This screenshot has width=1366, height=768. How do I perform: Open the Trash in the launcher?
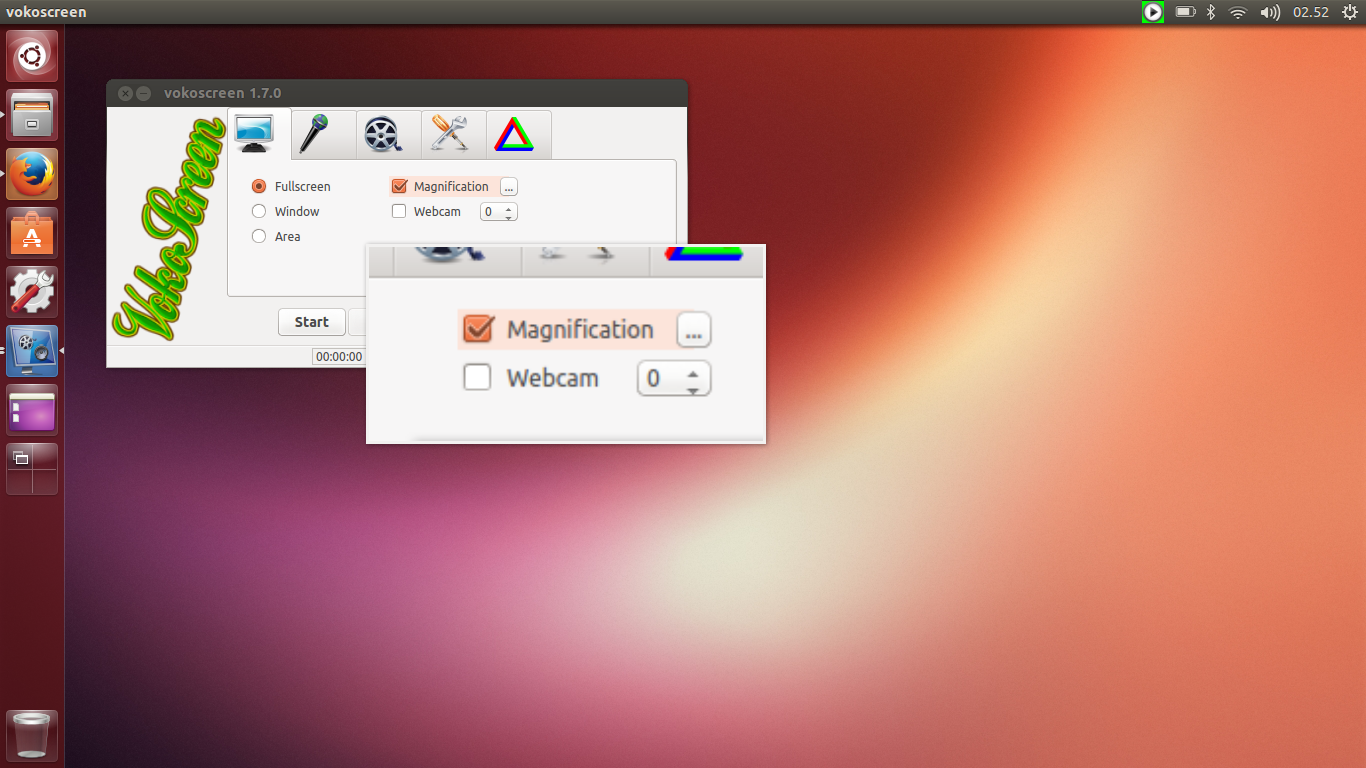pyautogui.click(x=32, y=736)
